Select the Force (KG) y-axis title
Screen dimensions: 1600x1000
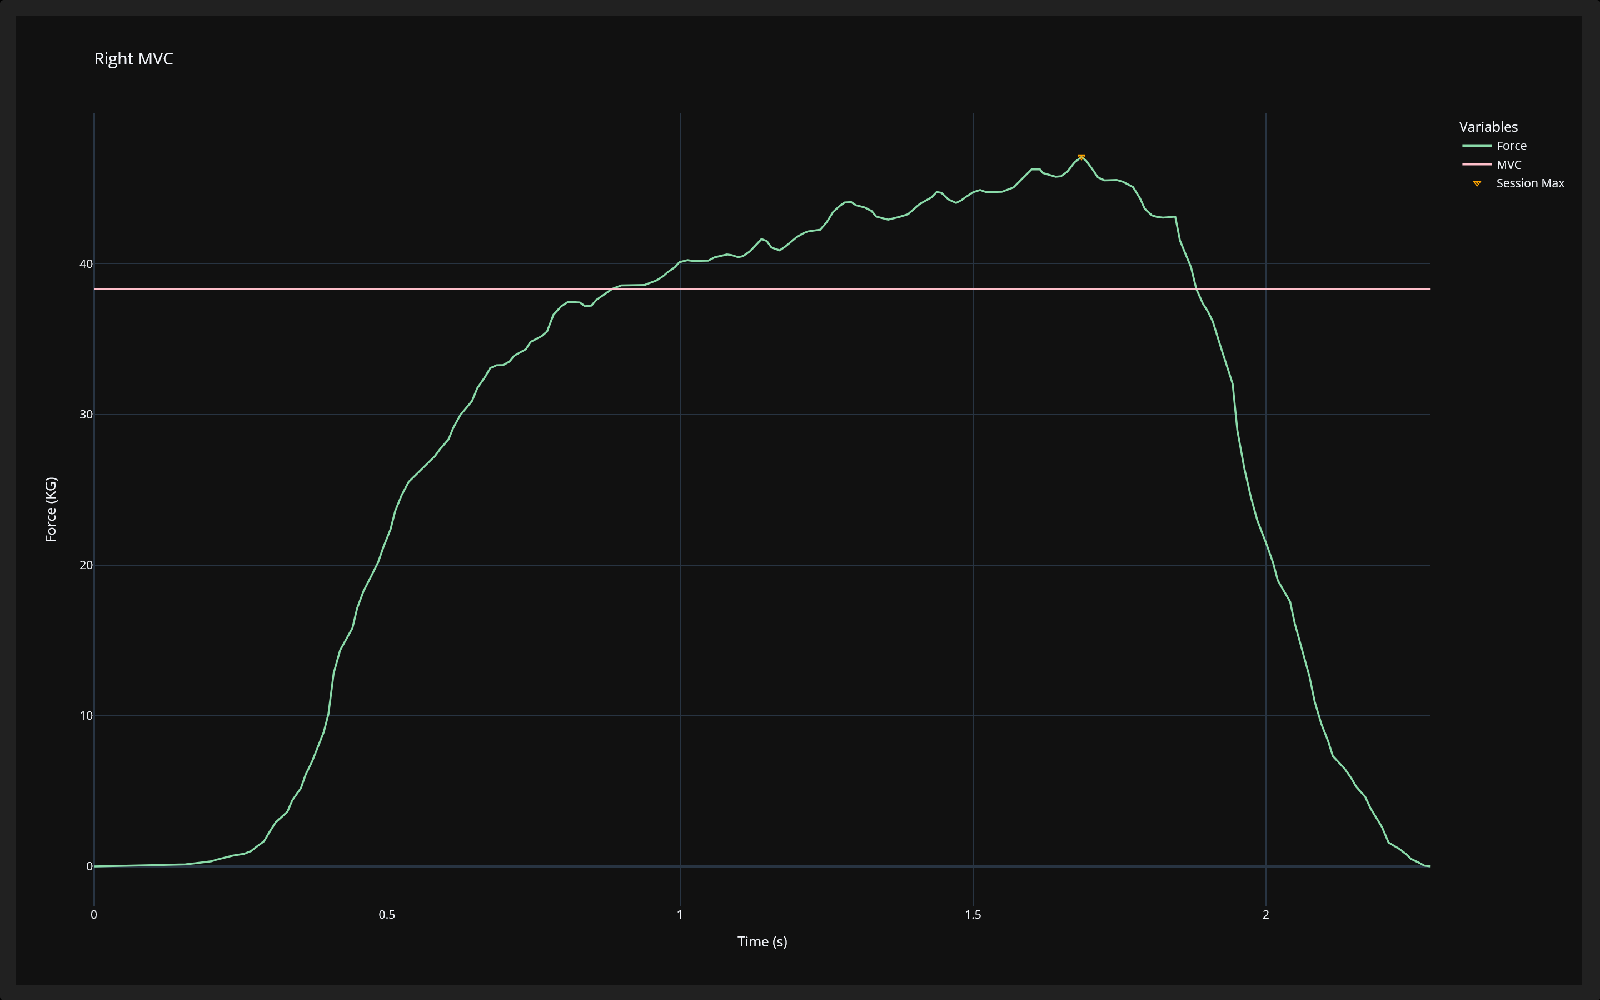[51, 509]
